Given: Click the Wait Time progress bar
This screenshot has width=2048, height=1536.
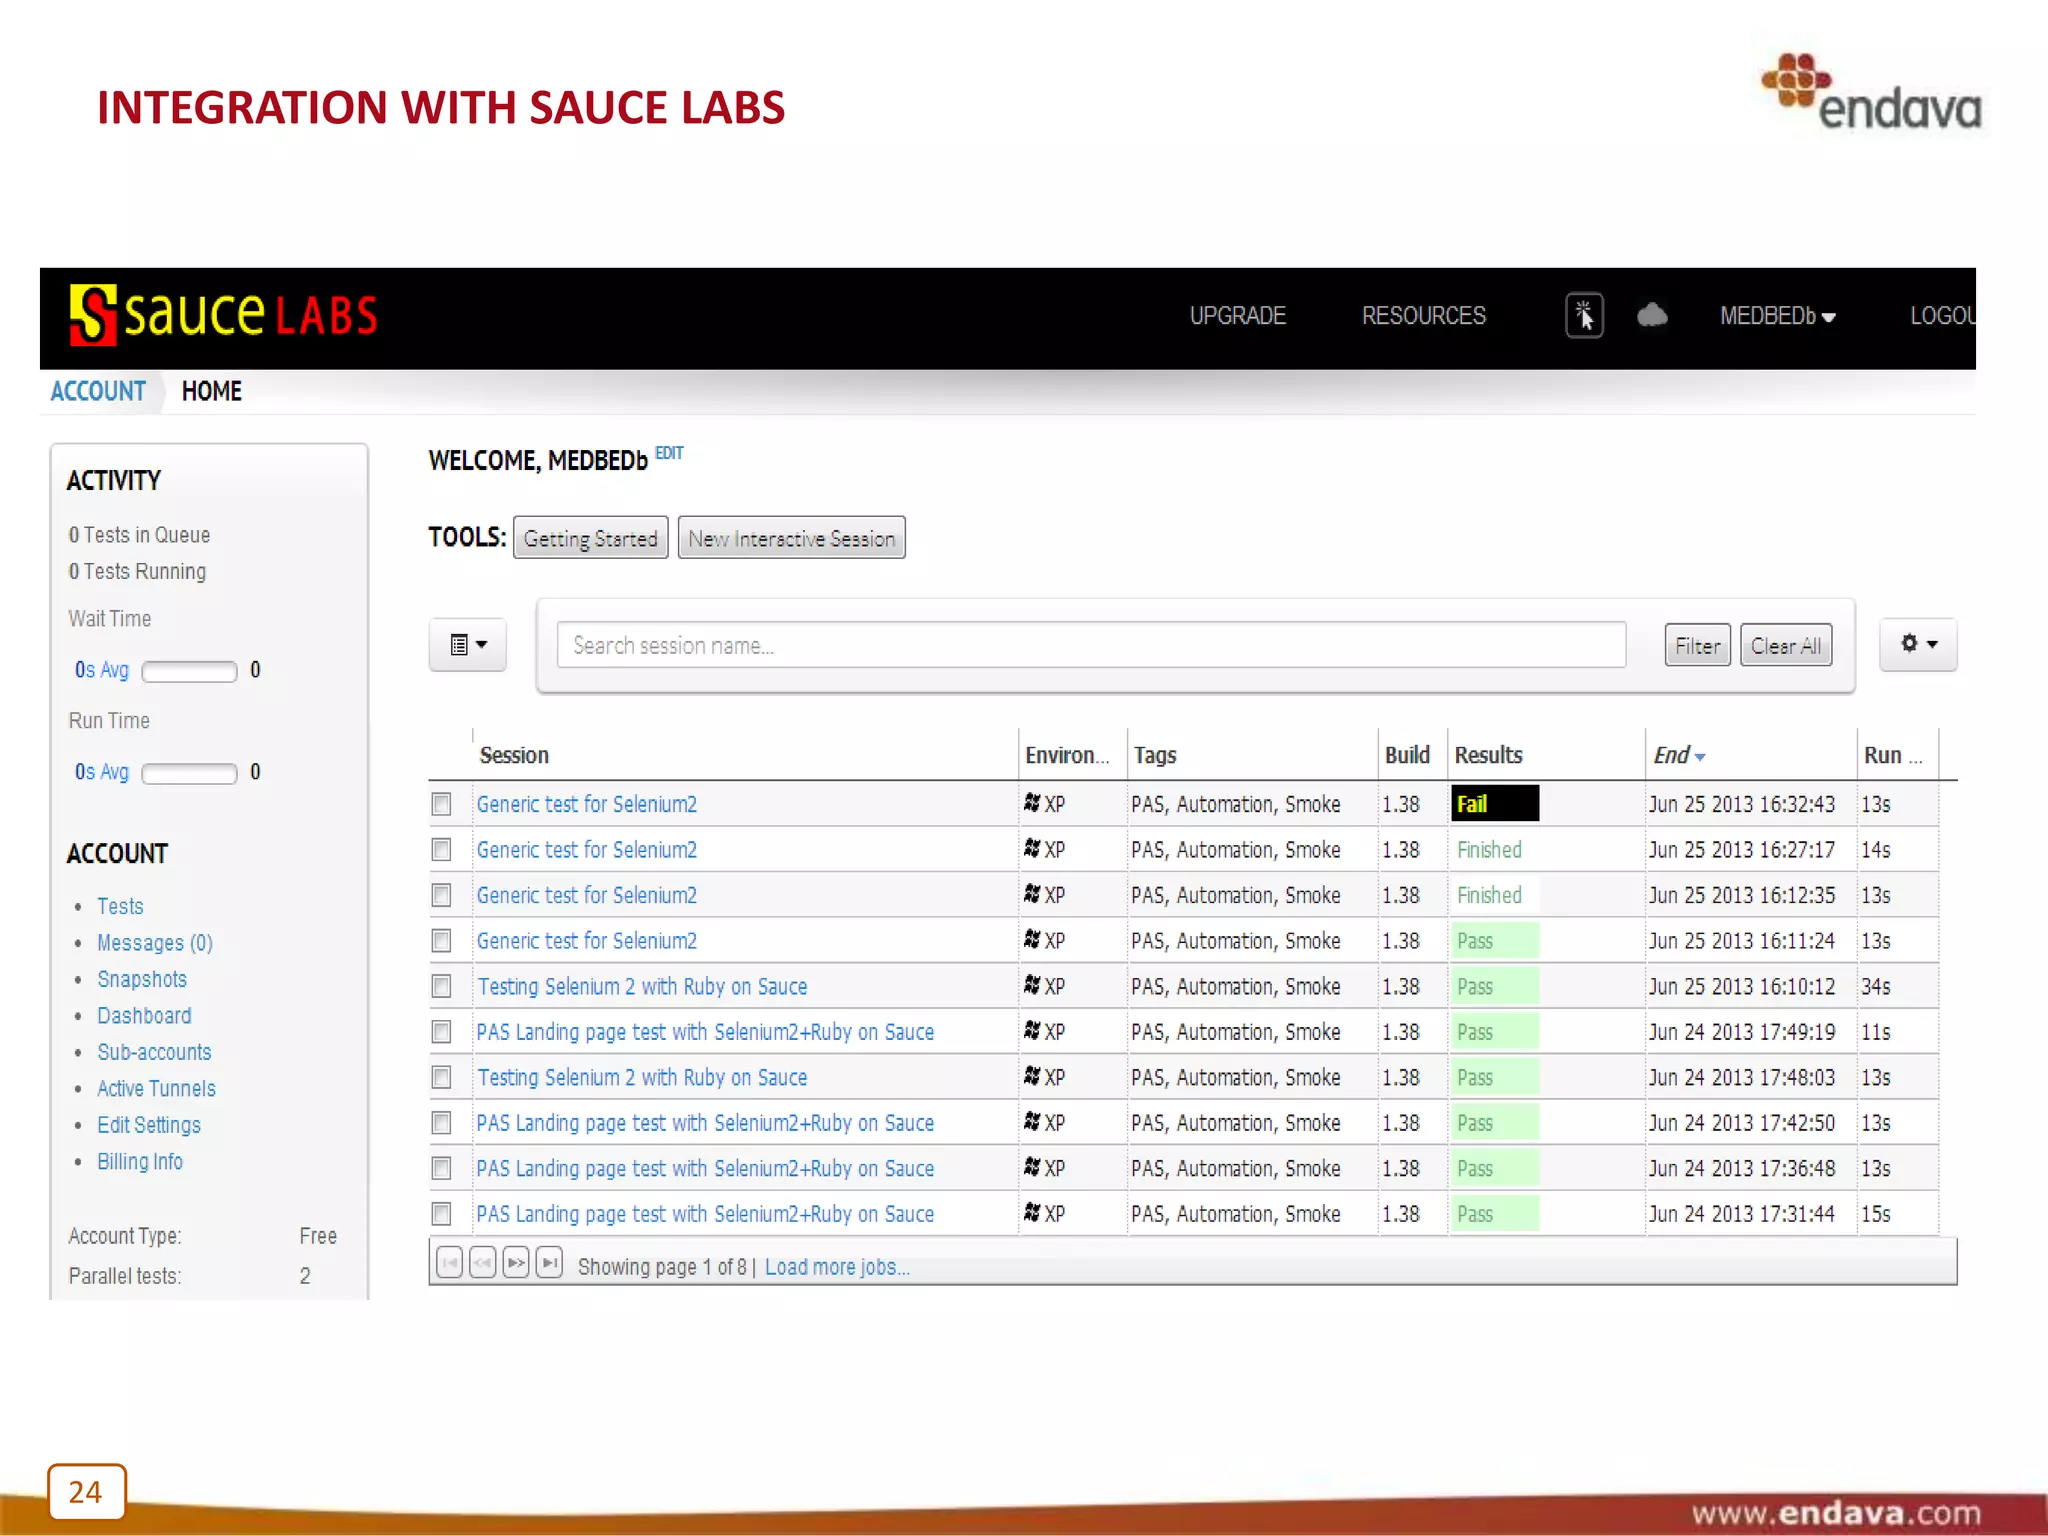Looking at the screenshot, I should [189, 671].
